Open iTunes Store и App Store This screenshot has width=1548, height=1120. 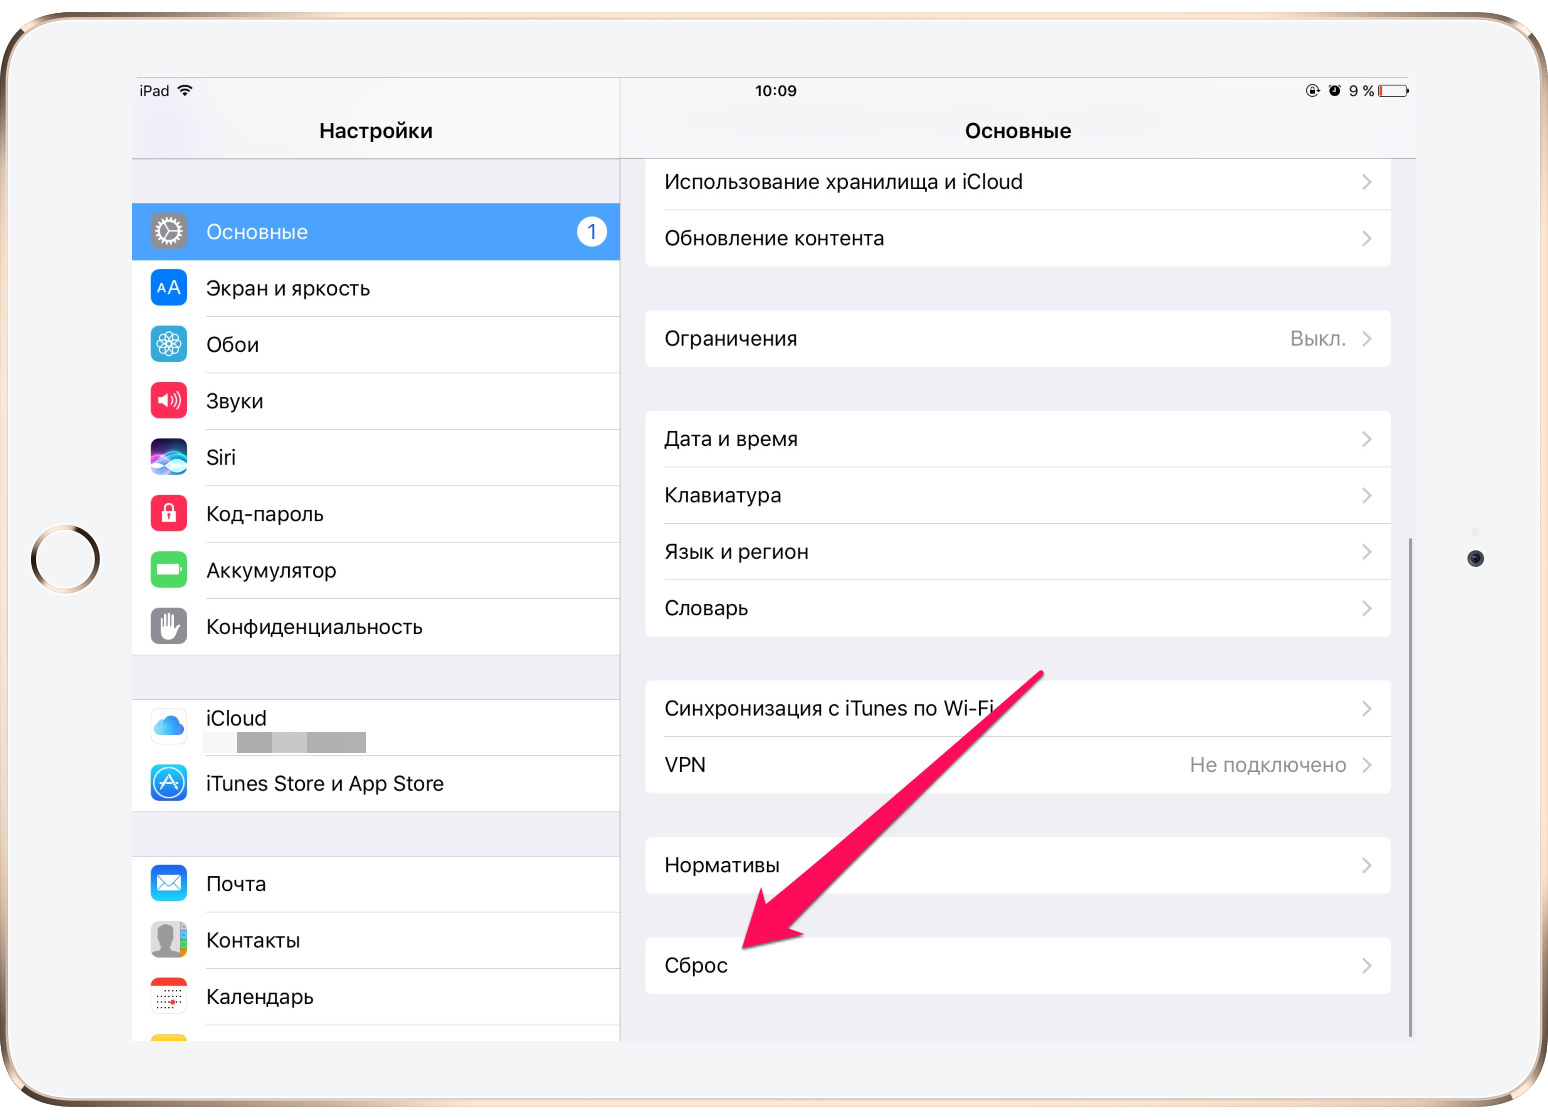click(376, 783)
